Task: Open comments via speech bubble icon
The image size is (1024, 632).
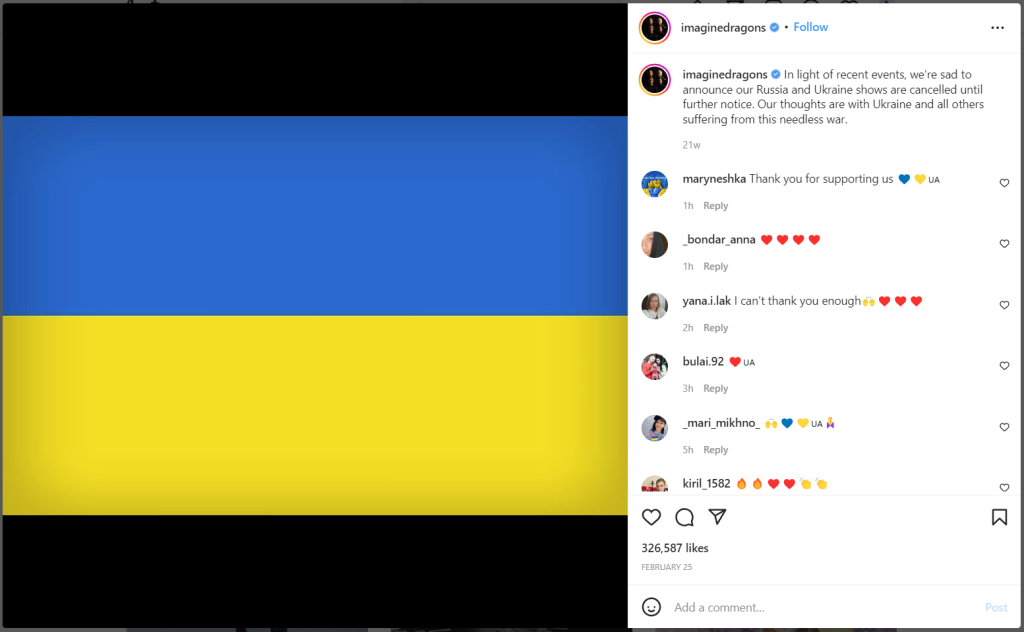Action: tap(684, 517)
